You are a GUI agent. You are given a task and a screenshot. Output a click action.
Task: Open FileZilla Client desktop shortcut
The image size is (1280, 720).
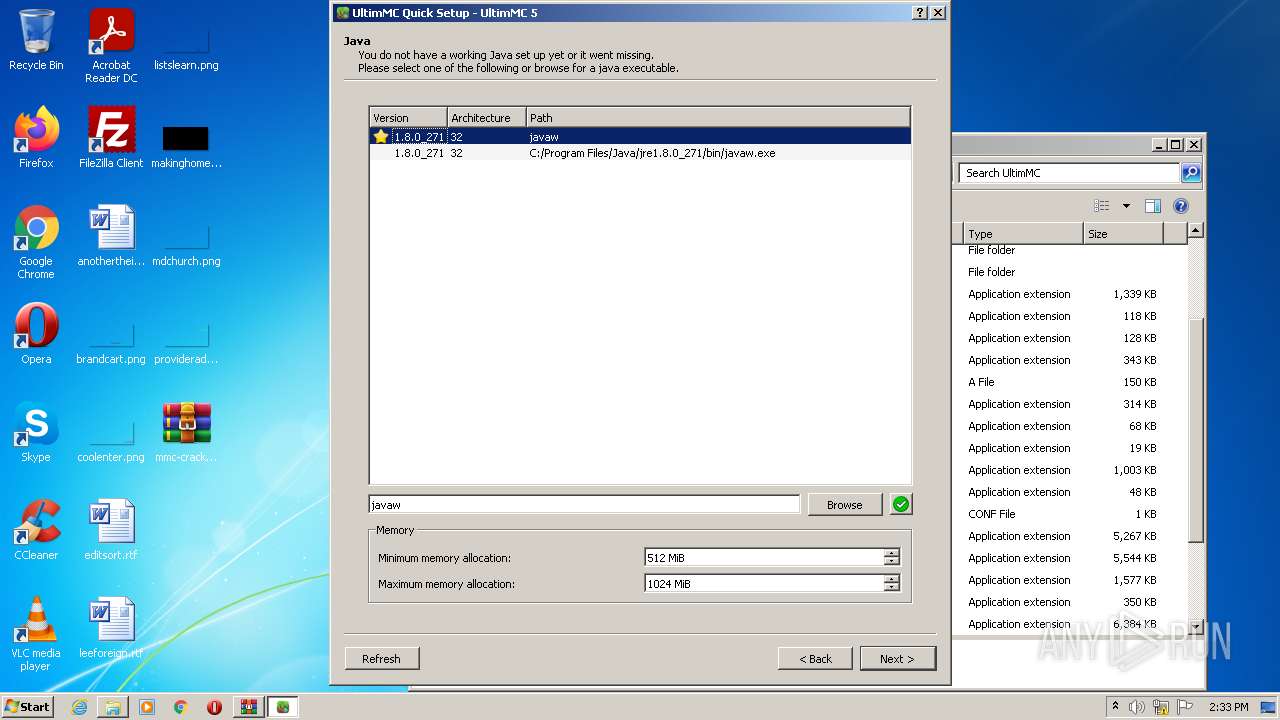111,138
